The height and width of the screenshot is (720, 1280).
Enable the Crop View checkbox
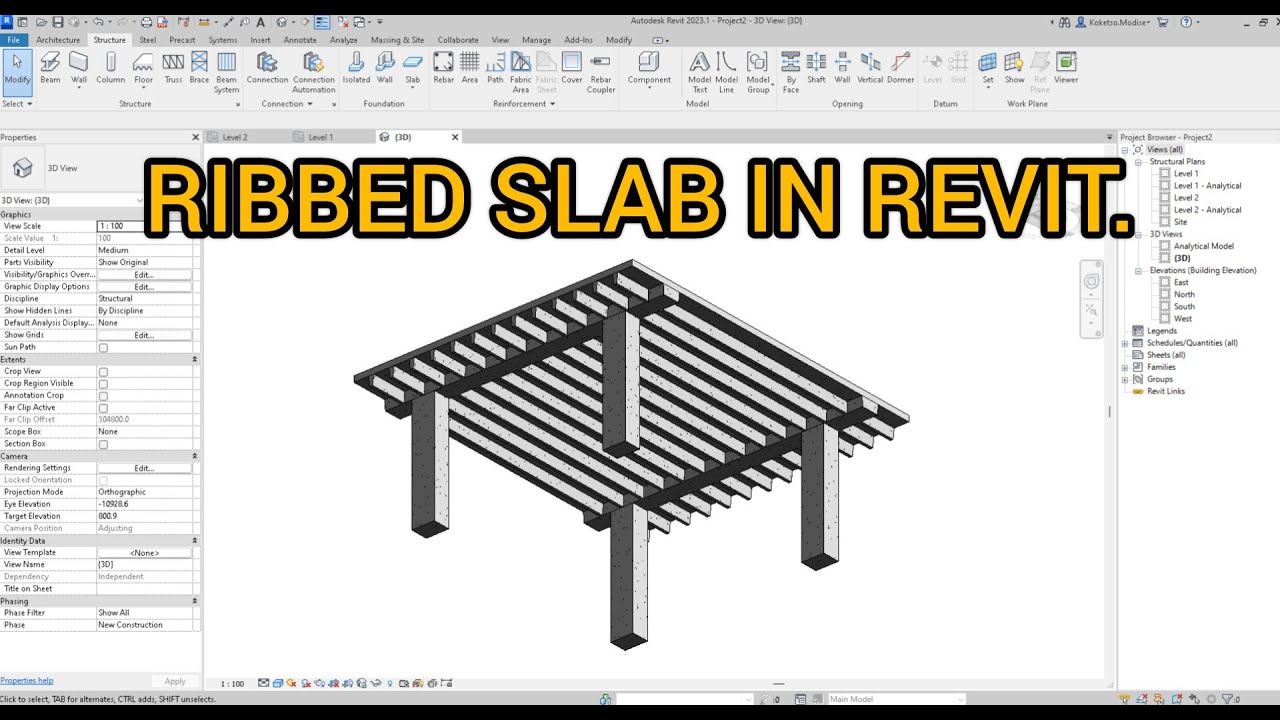coord(103,372)
